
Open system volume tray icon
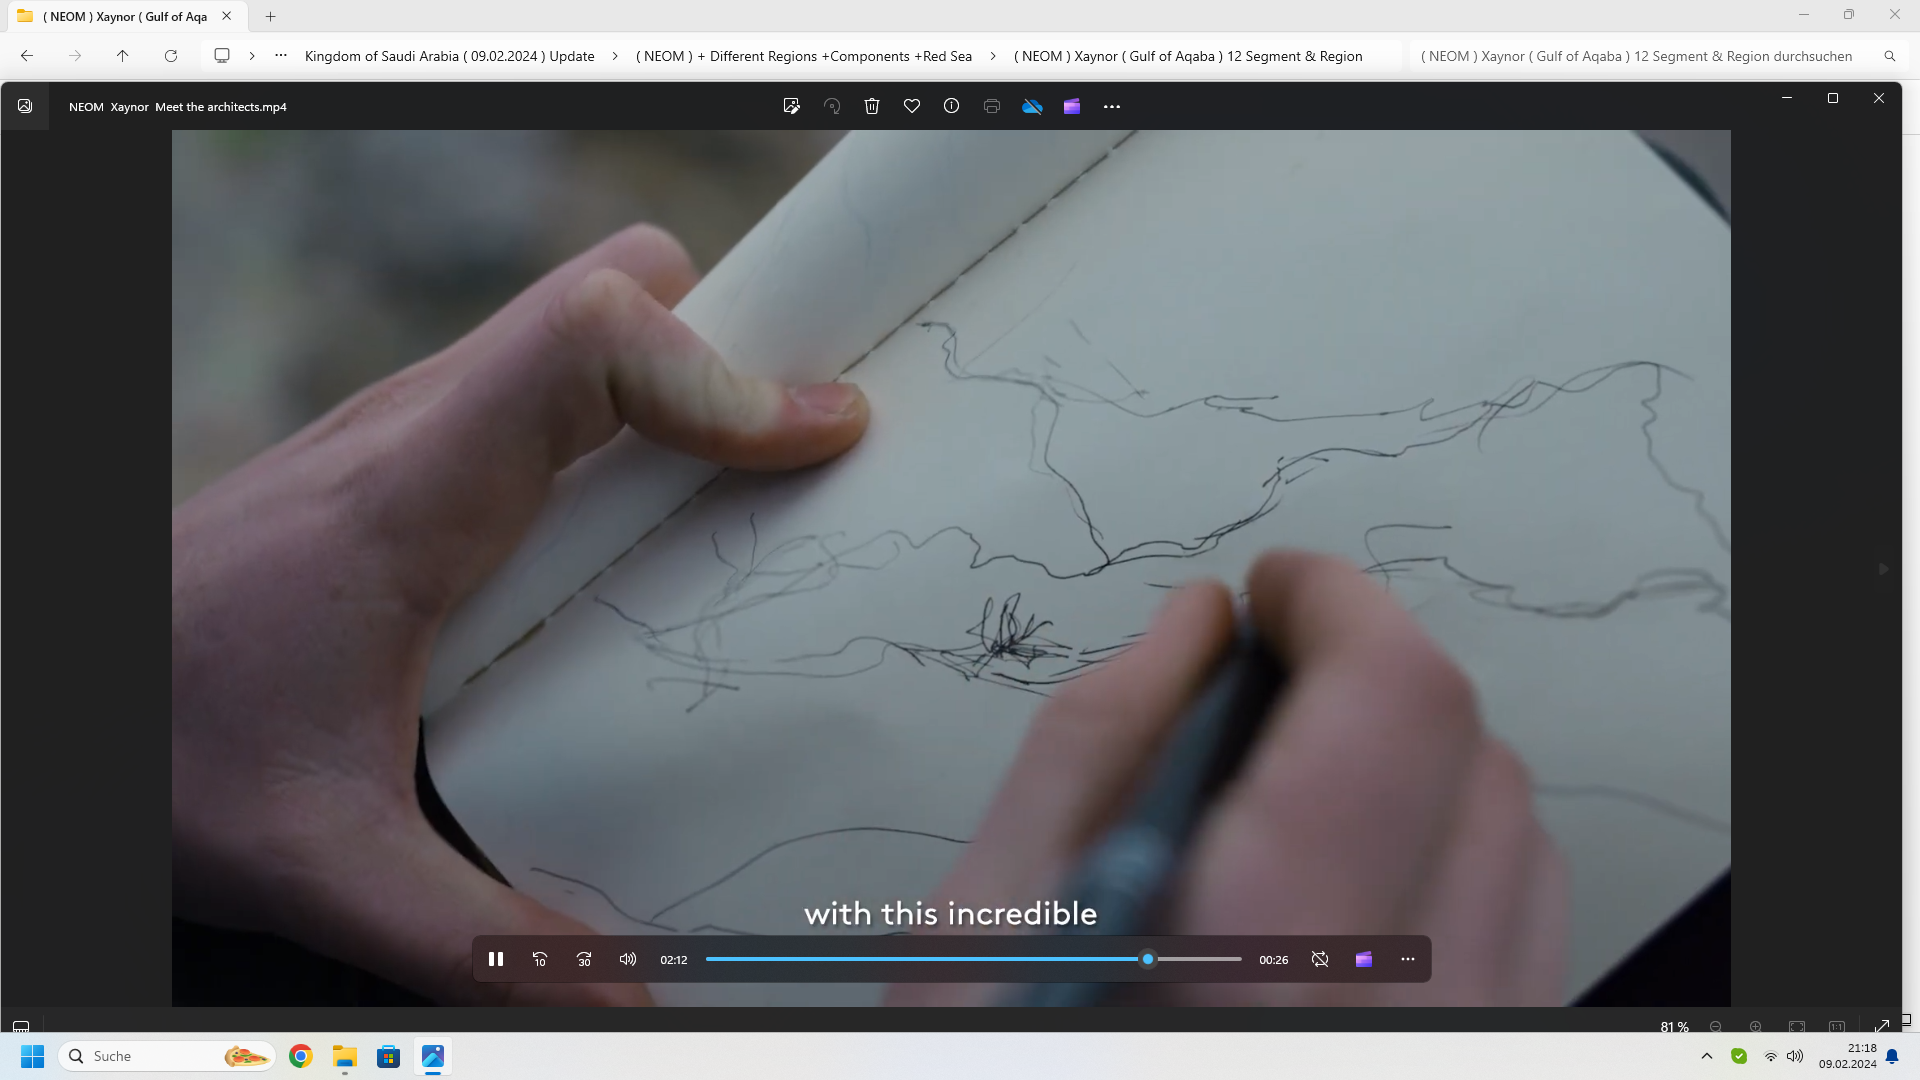[1796, 1056]
